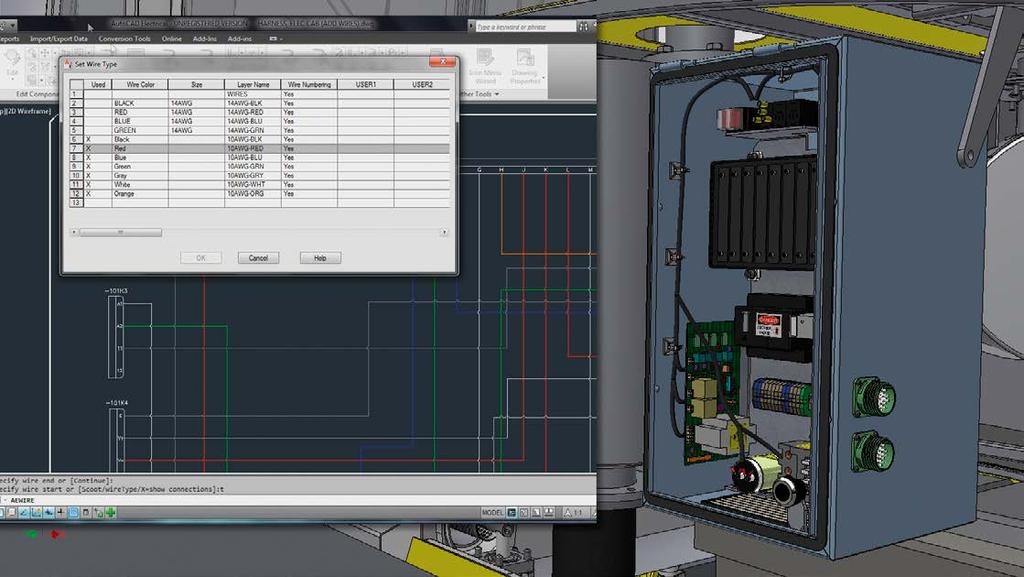This screenshot has height=577, width=1024.
Task: Select the 10AWG-WHT layer cell
Action: pyautogui.click(x=253, y=185)
